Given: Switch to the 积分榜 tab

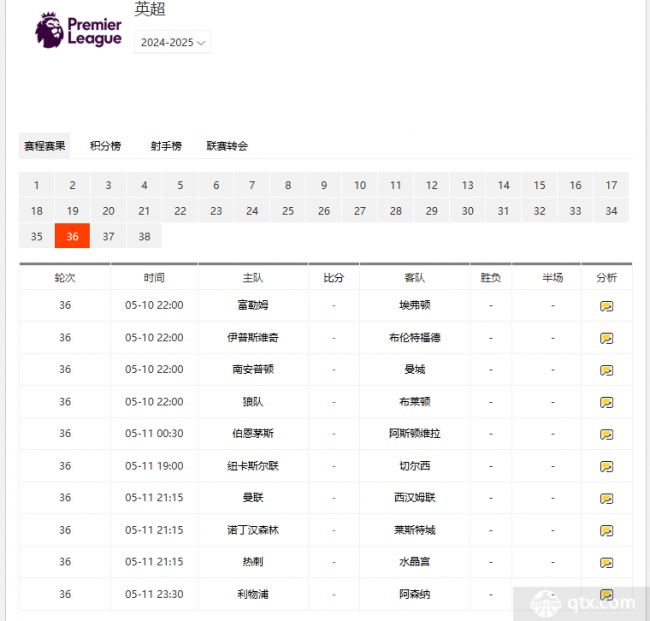Looking at the screenshot, I should point(105,146).
